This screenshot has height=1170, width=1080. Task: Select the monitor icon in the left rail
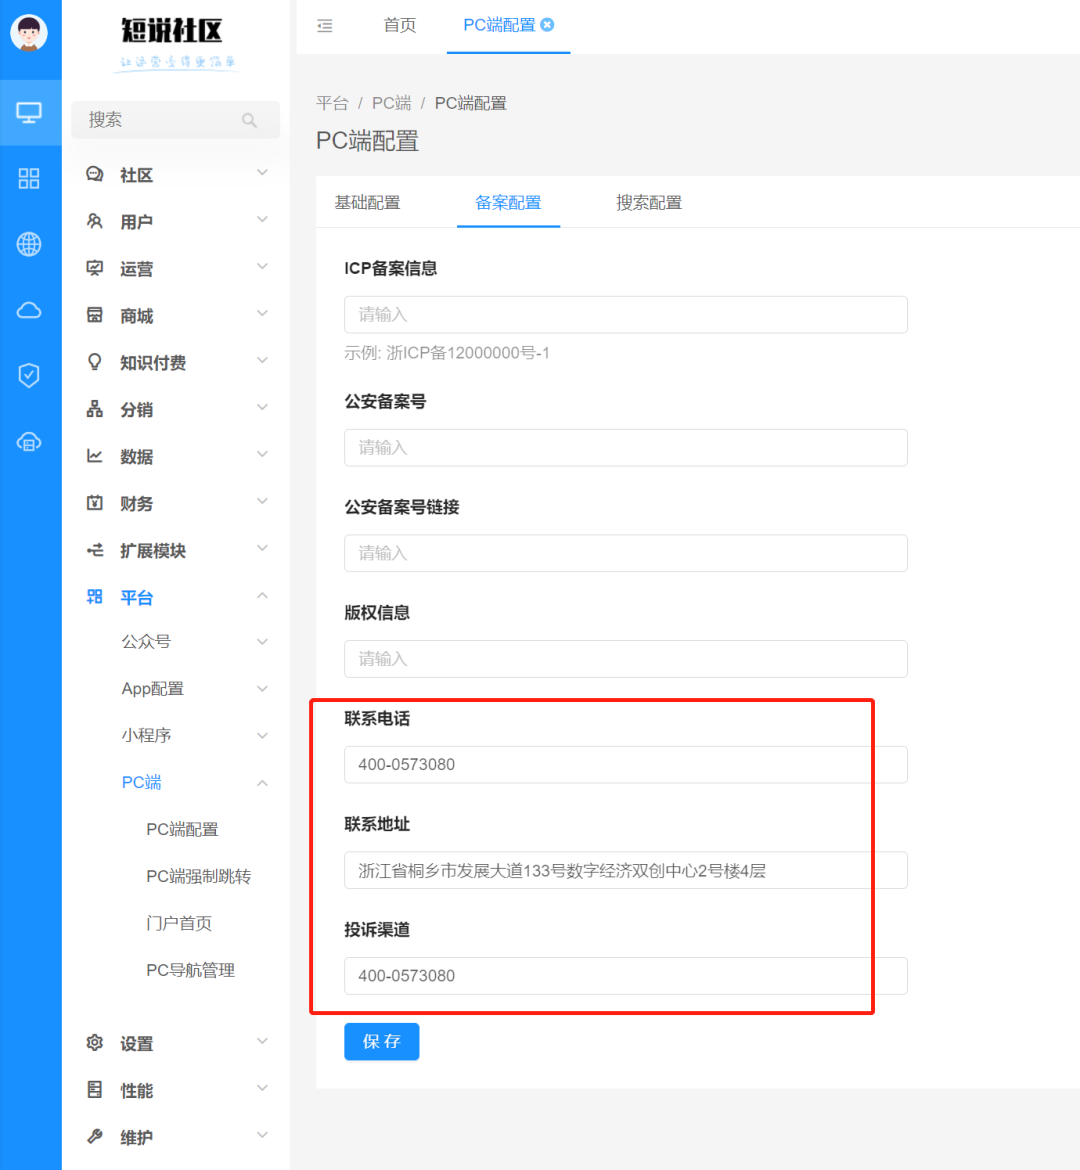29,113
